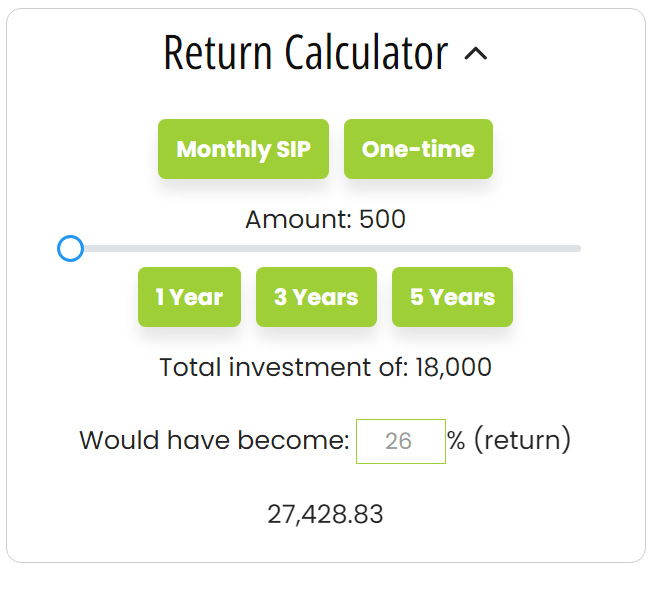Image resolution: width=656 pixels, height=600 pixels.
Task: Jump to the far right end of the amount slider
Action: pyautogui.click(x=578, y=248)
